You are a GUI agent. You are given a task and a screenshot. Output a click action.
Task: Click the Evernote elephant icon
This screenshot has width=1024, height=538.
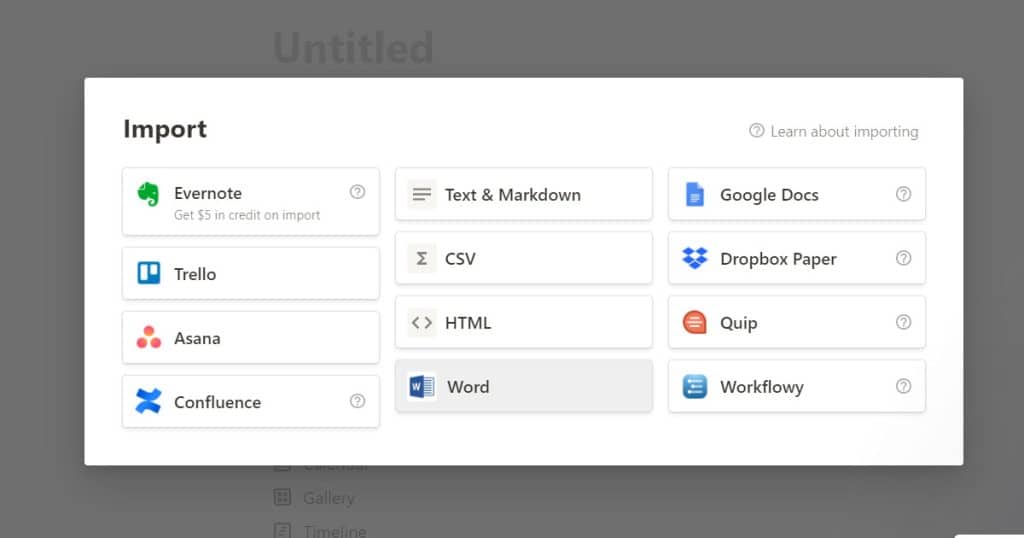[x=148, y=194]
